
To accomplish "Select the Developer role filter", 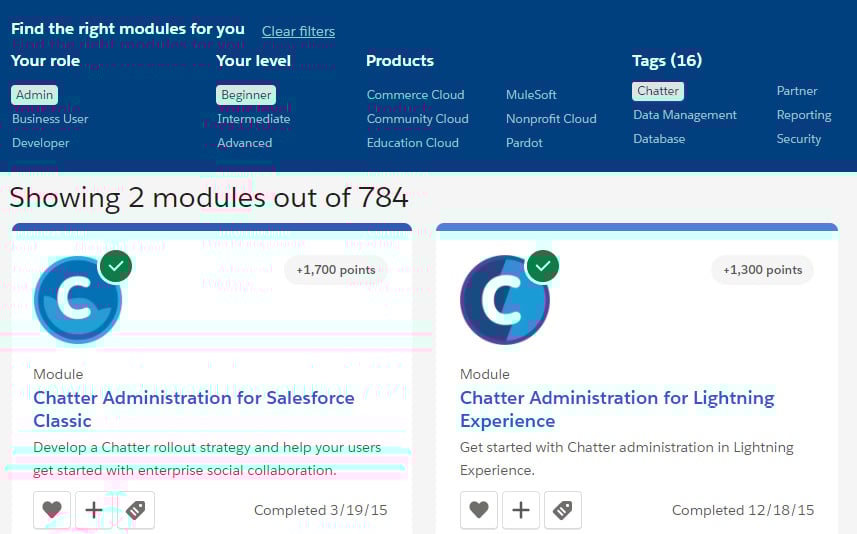I will (x=40, y=143).
